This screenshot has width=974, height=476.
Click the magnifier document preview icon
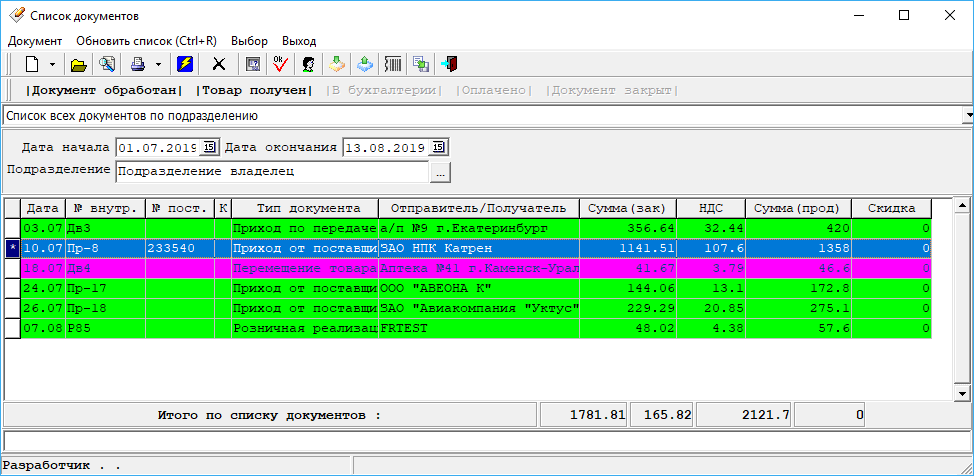pos(107,64)
